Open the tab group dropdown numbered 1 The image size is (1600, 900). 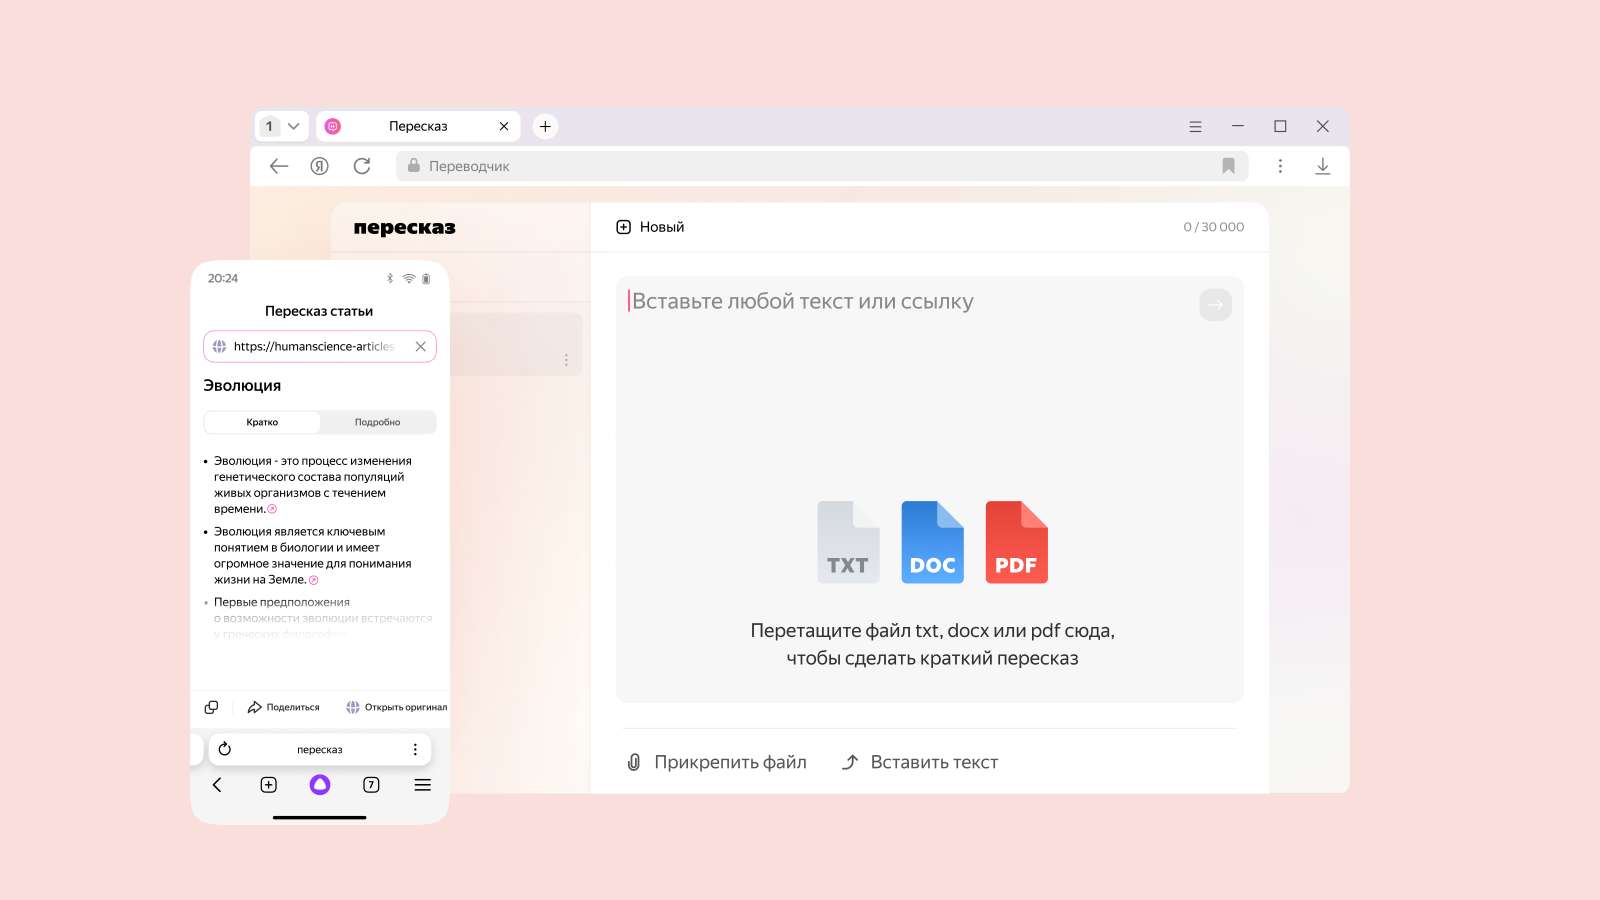(281, 126)
